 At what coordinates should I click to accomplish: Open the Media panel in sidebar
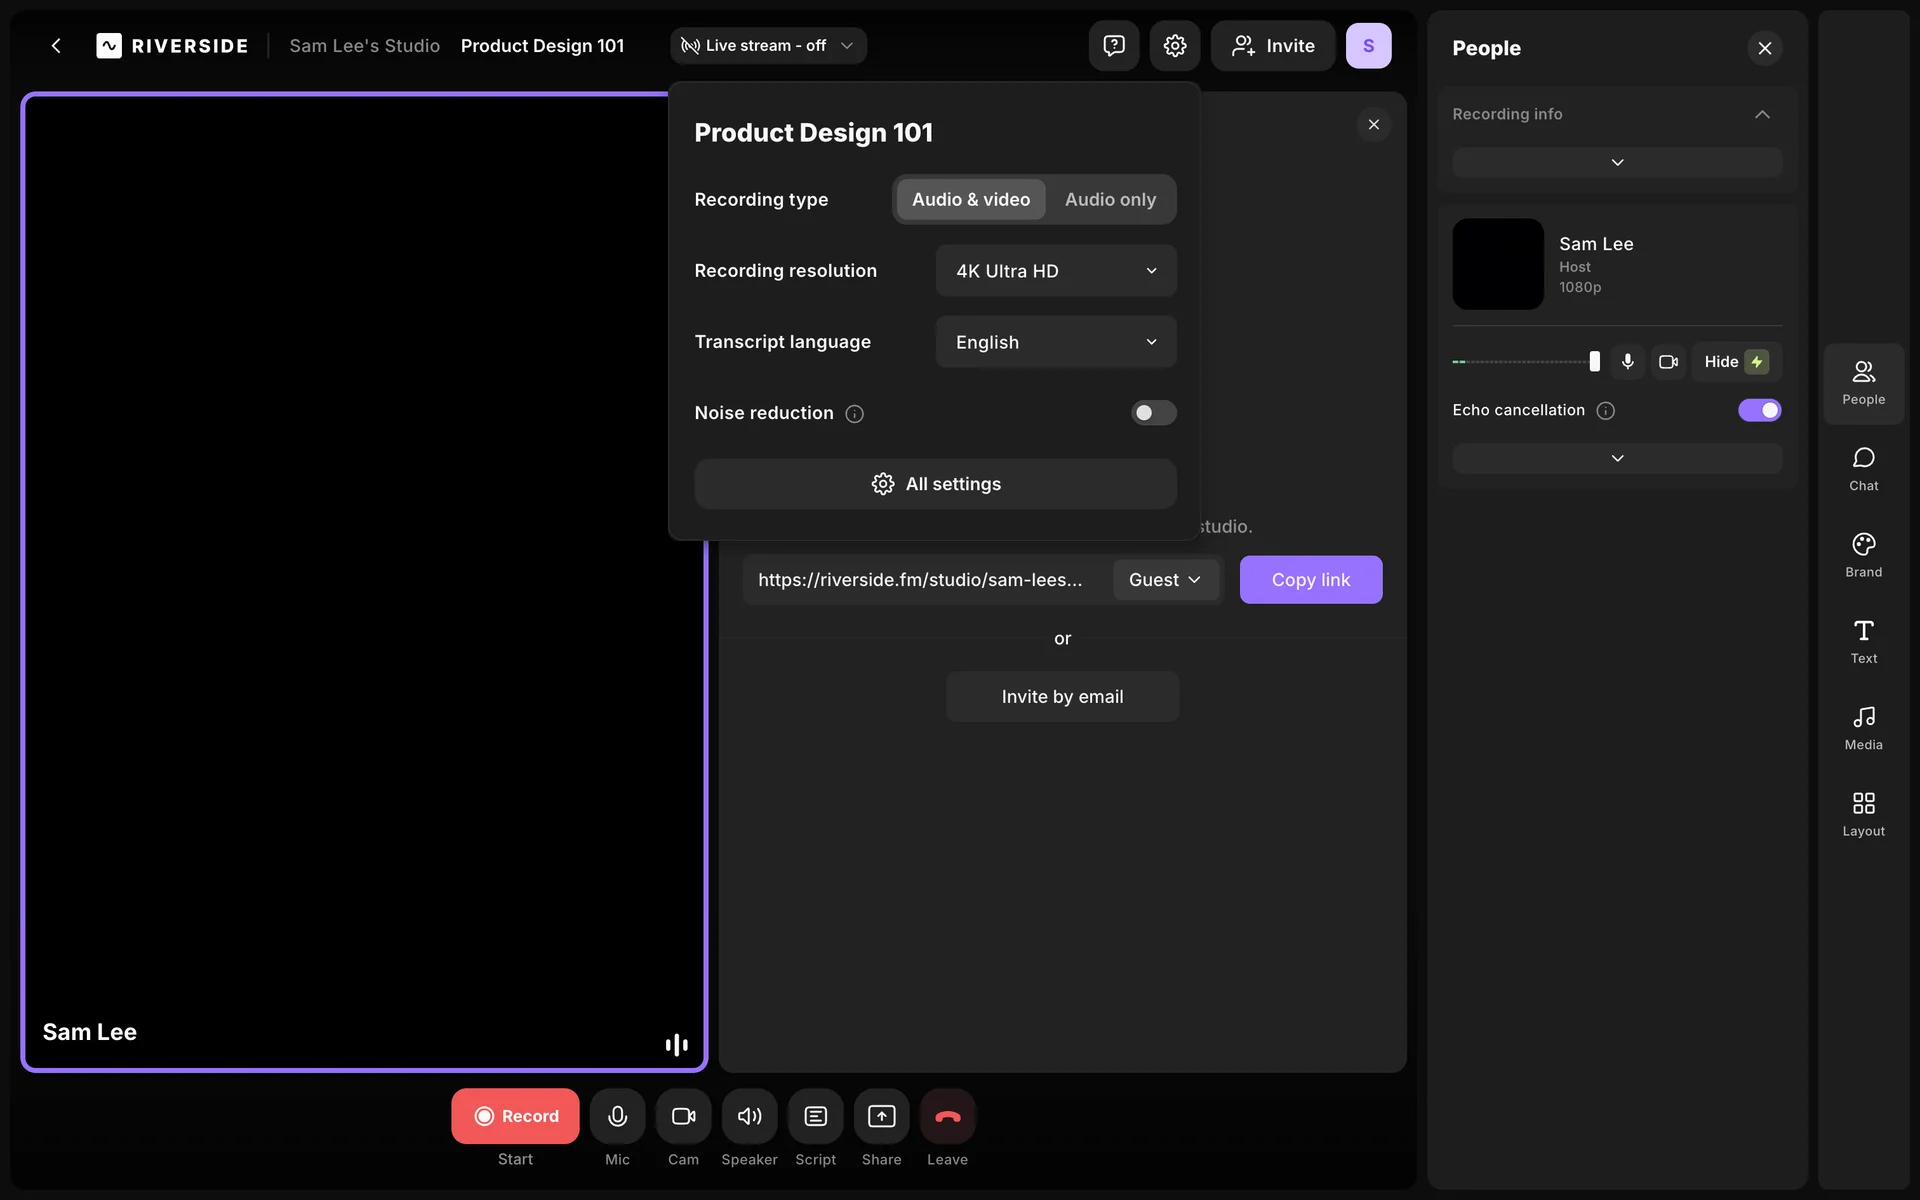1863,727
